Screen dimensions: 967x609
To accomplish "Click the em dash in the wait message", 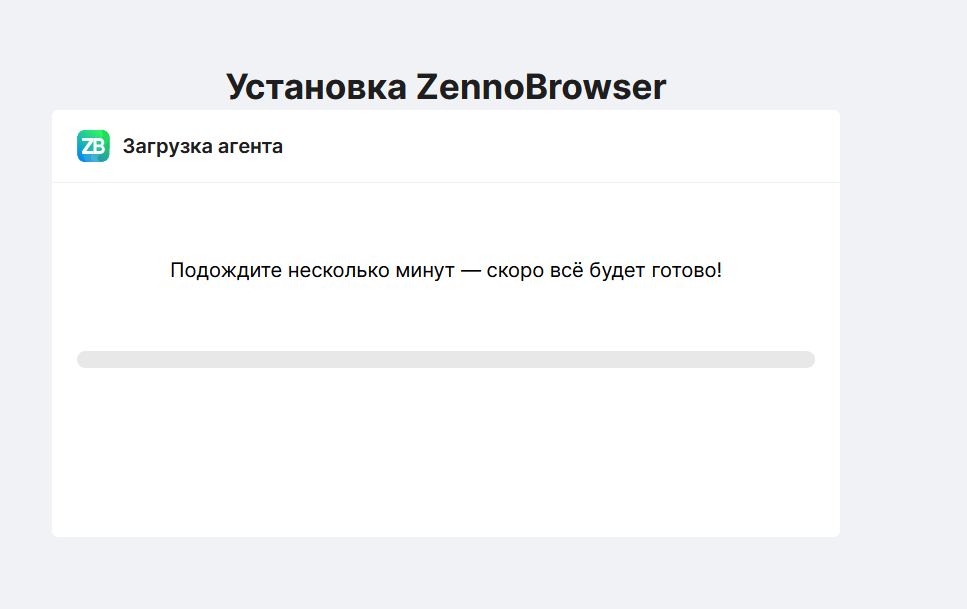I will click(x=471, y=271).
